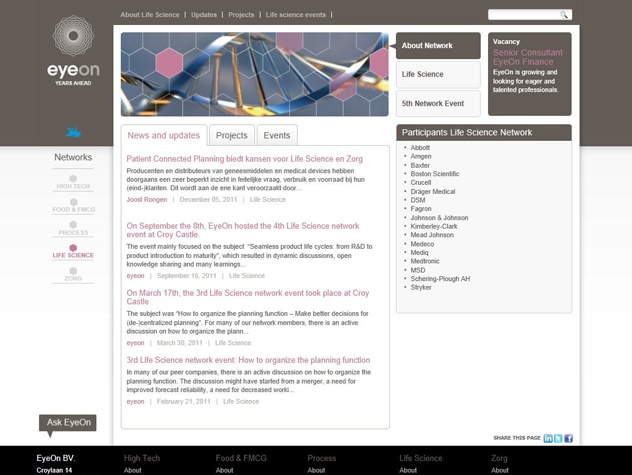Switch to News and updates tab
The height and width of the screenshot is (475, 632).
tap(164, 135)
